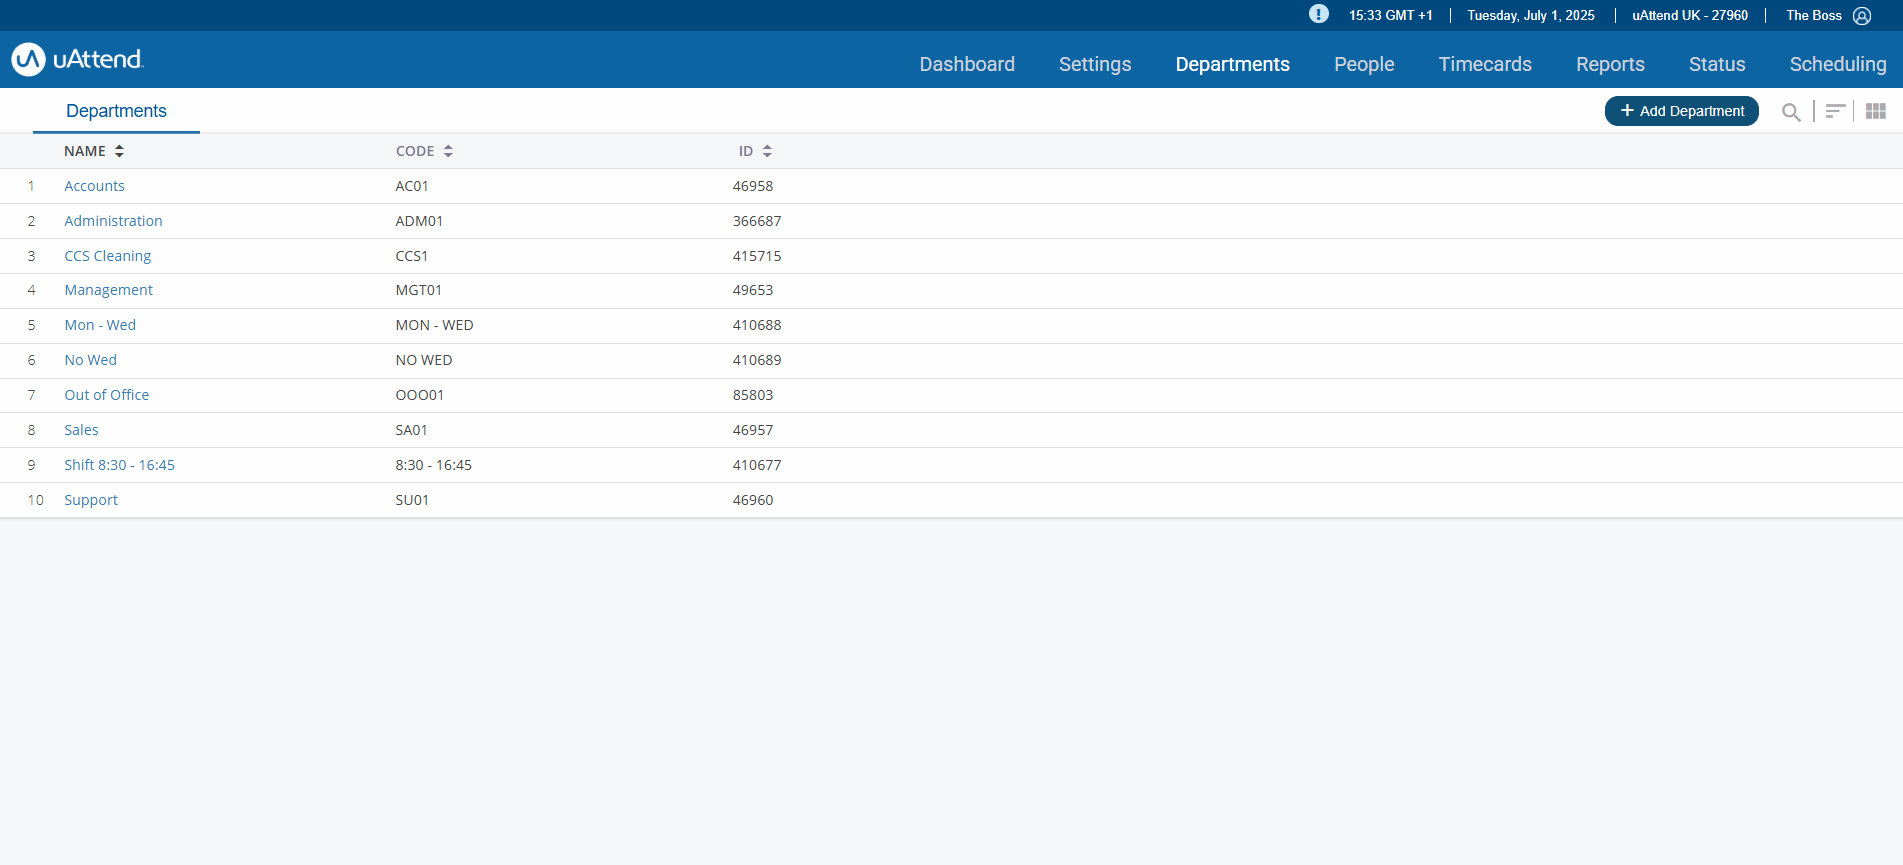Click ID 415715

click(x=757, y=256)
